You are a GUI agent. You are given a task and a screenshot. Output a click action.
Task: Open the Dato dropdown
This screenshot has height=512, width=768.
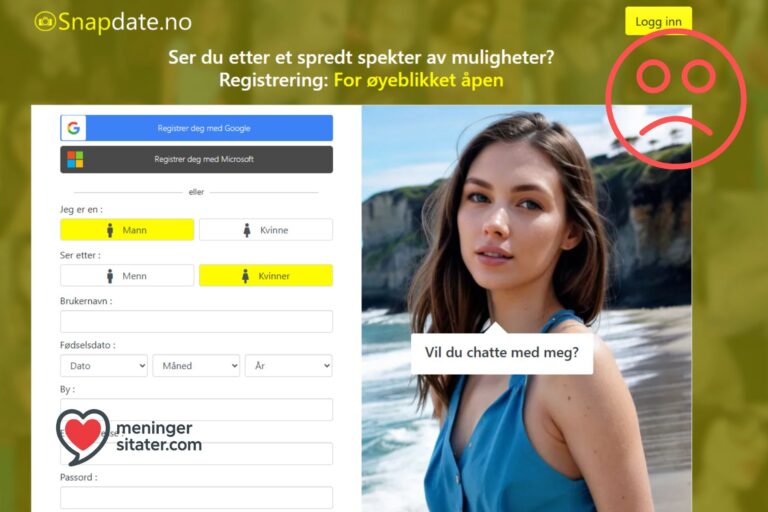(104, 366)
